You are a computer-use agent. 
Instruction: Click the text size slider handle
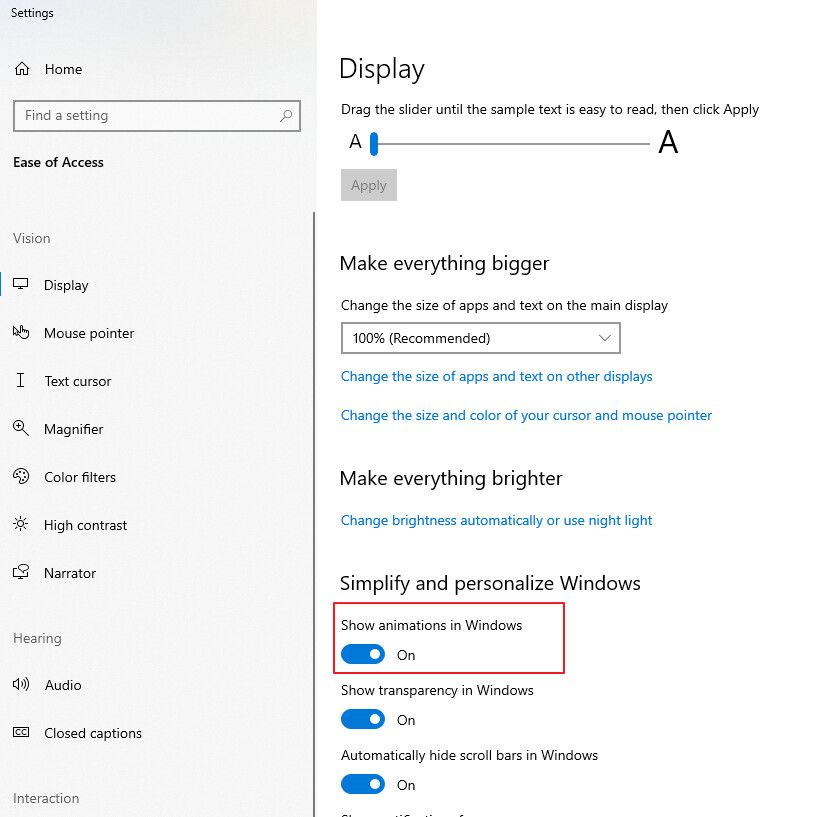(x=374, y=144)
